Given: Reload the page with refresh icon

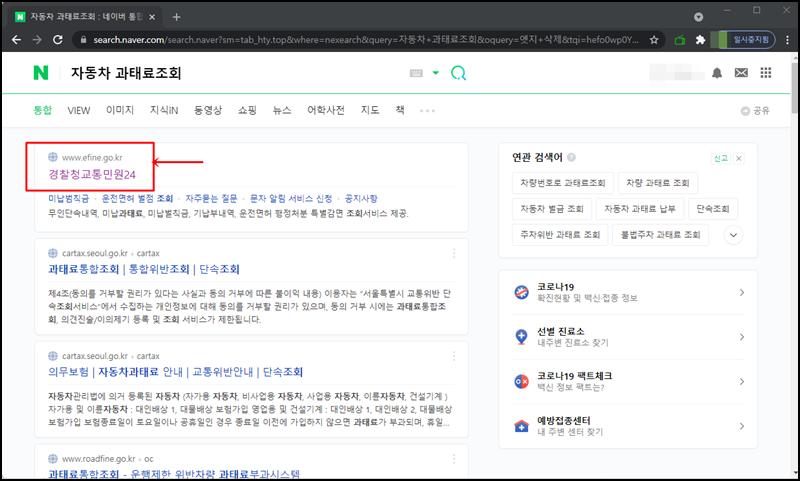Looking at the screenshot, I should click(x=58, y=40).
